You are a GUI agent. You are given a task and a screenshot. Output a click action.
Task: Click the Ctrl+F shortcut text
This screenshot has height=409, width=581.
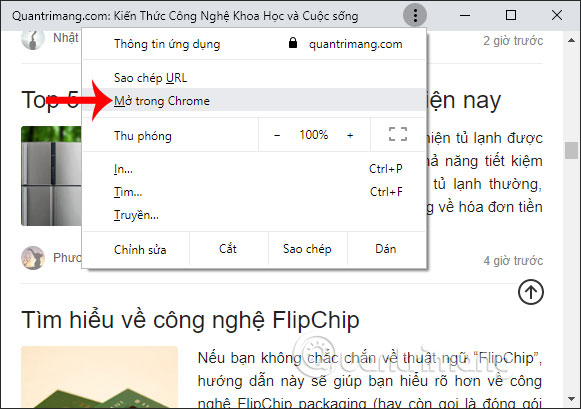pos(386,192)
